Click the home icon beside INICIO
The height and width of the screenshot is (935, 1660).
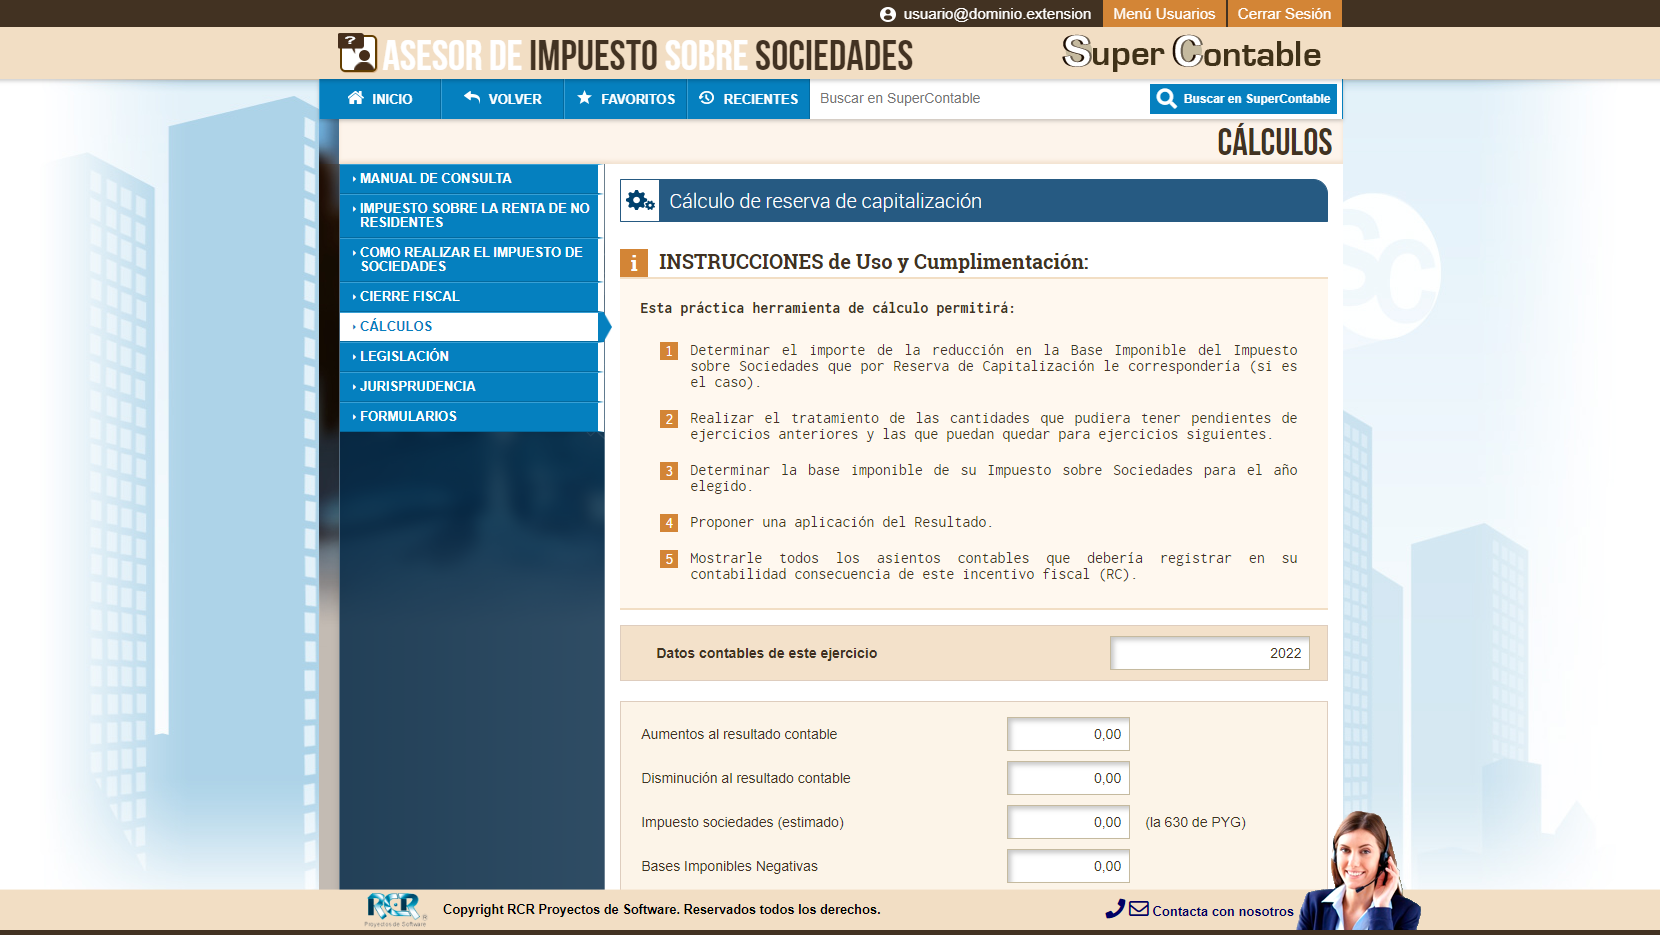tap(355, 98)
